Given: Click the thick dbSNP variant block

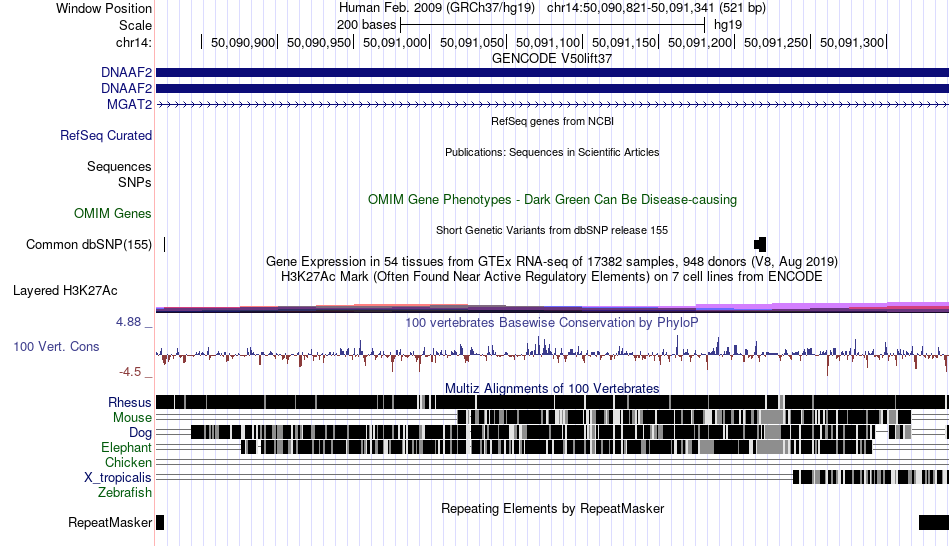Looking at the screenshot, I should tap(760, 244).
